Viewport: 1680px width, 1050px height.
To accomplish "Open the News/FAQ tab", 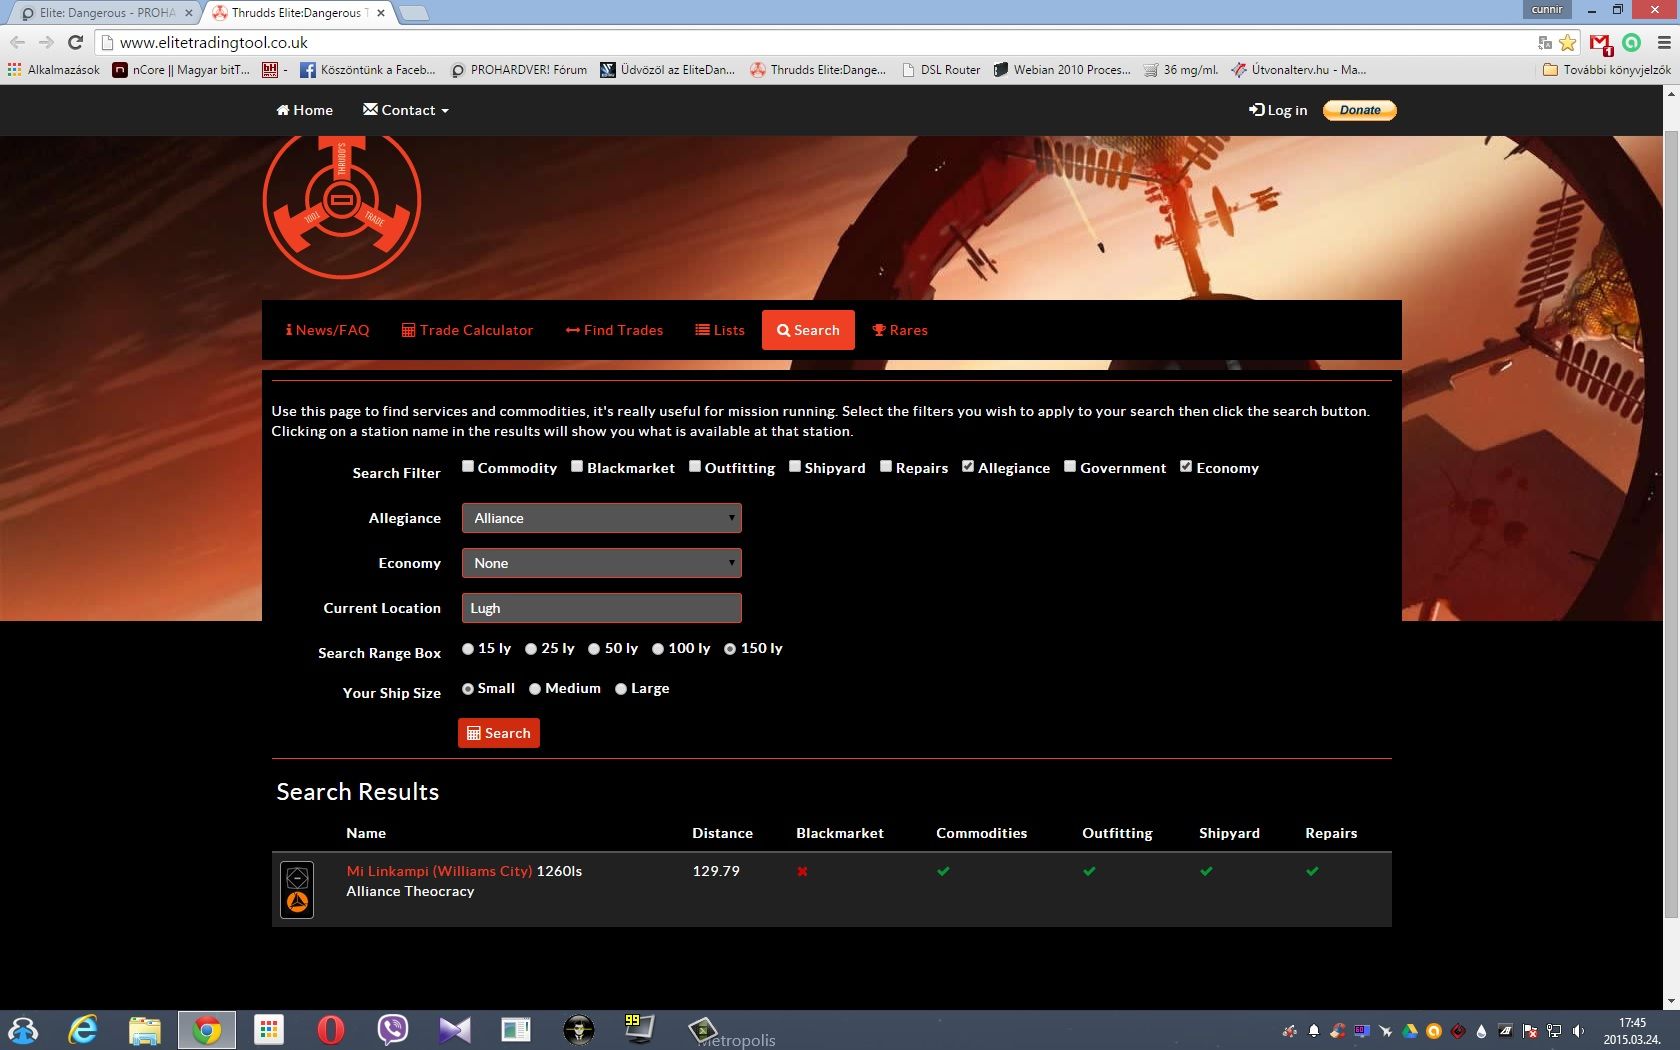I will 327,330.
